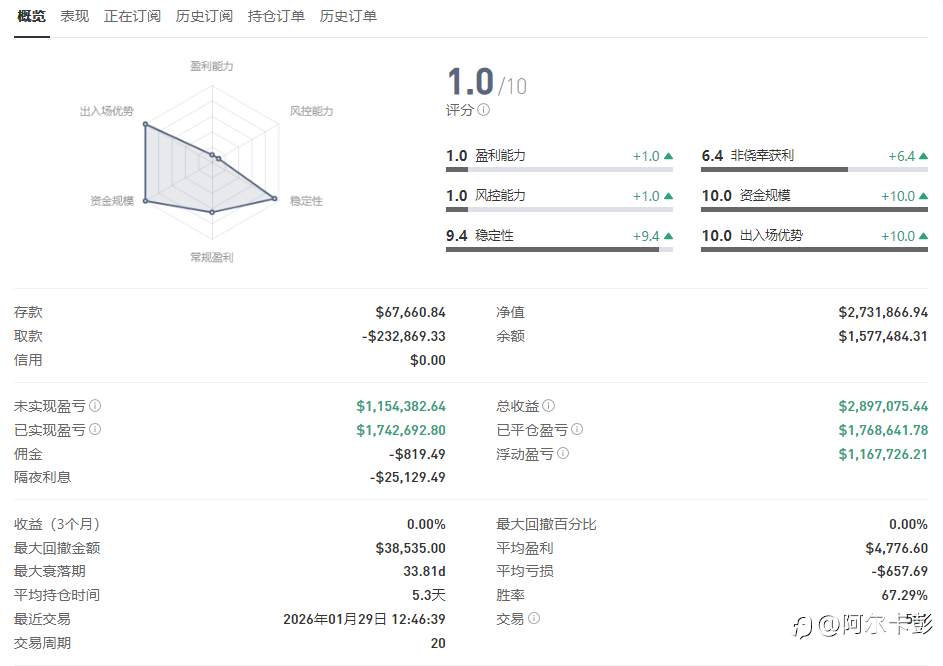Viewport: 943px width, 666px height.
Task: Click green up arrow beside 盈利能力 score
Action: [x=668, y=156]
